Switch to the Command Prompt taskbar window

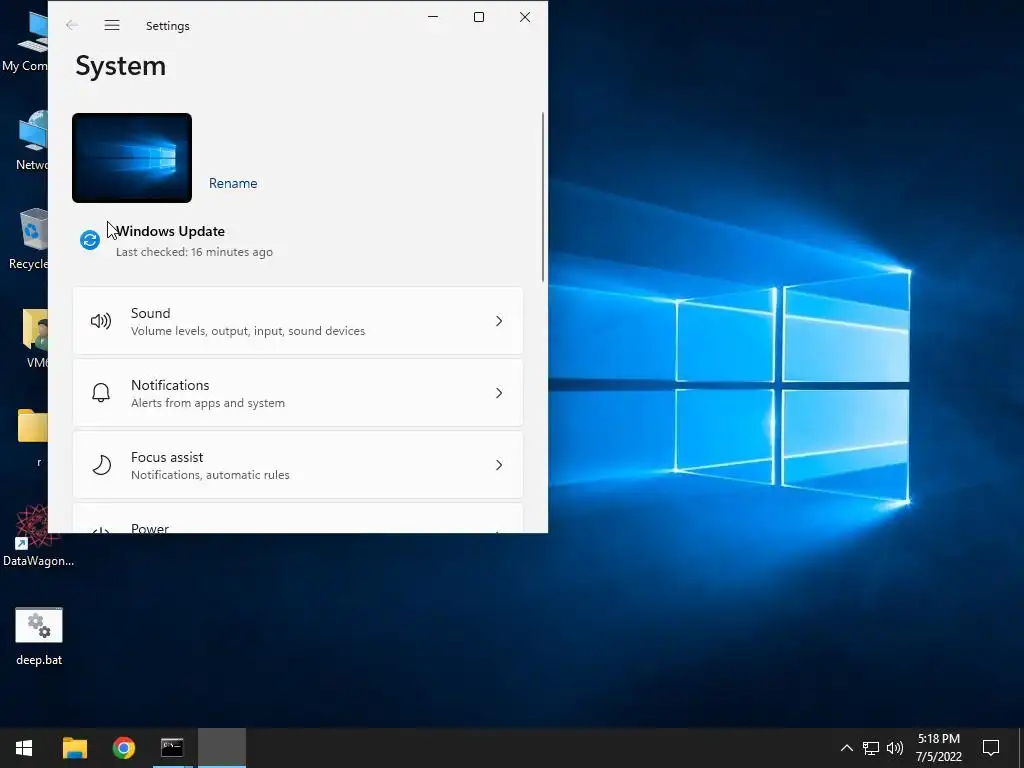pos(172,748)
